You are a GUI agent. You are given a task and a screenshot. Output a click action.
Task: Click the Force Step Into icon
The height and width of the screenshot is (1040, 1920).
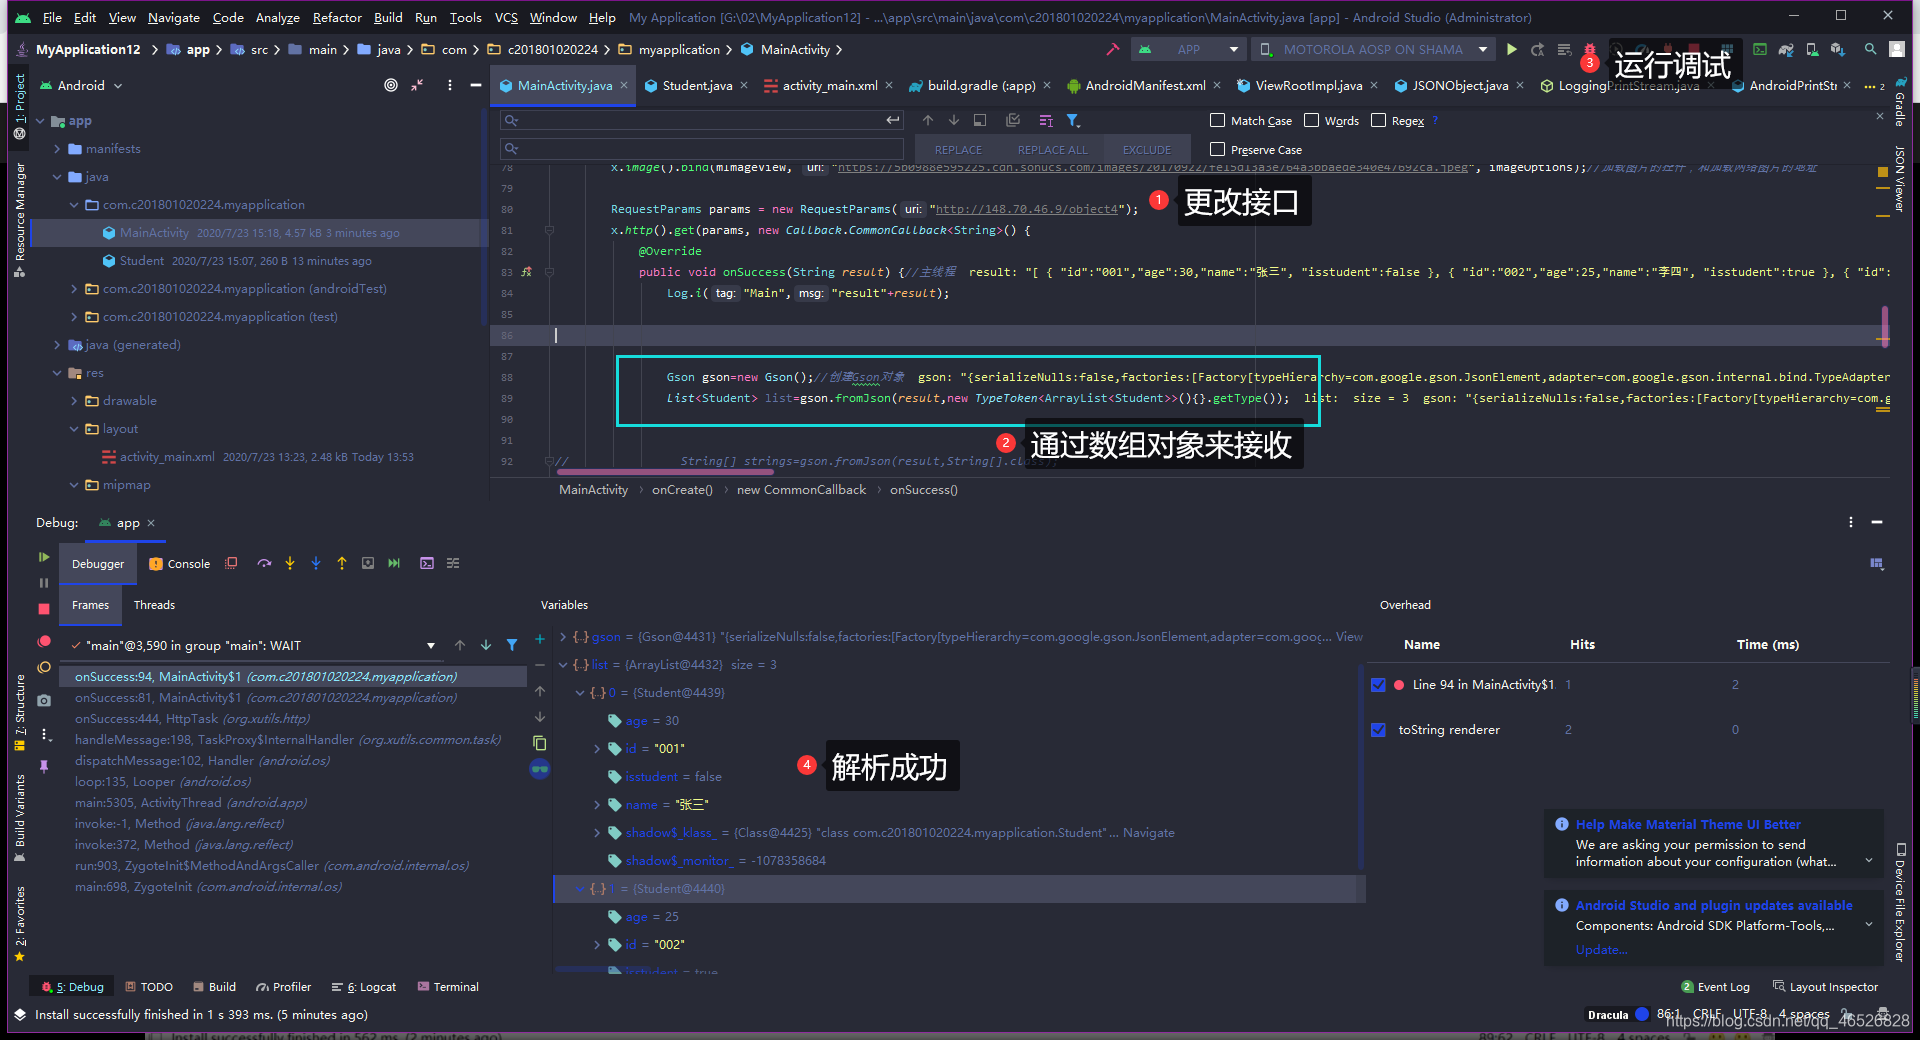click(316, 563)
